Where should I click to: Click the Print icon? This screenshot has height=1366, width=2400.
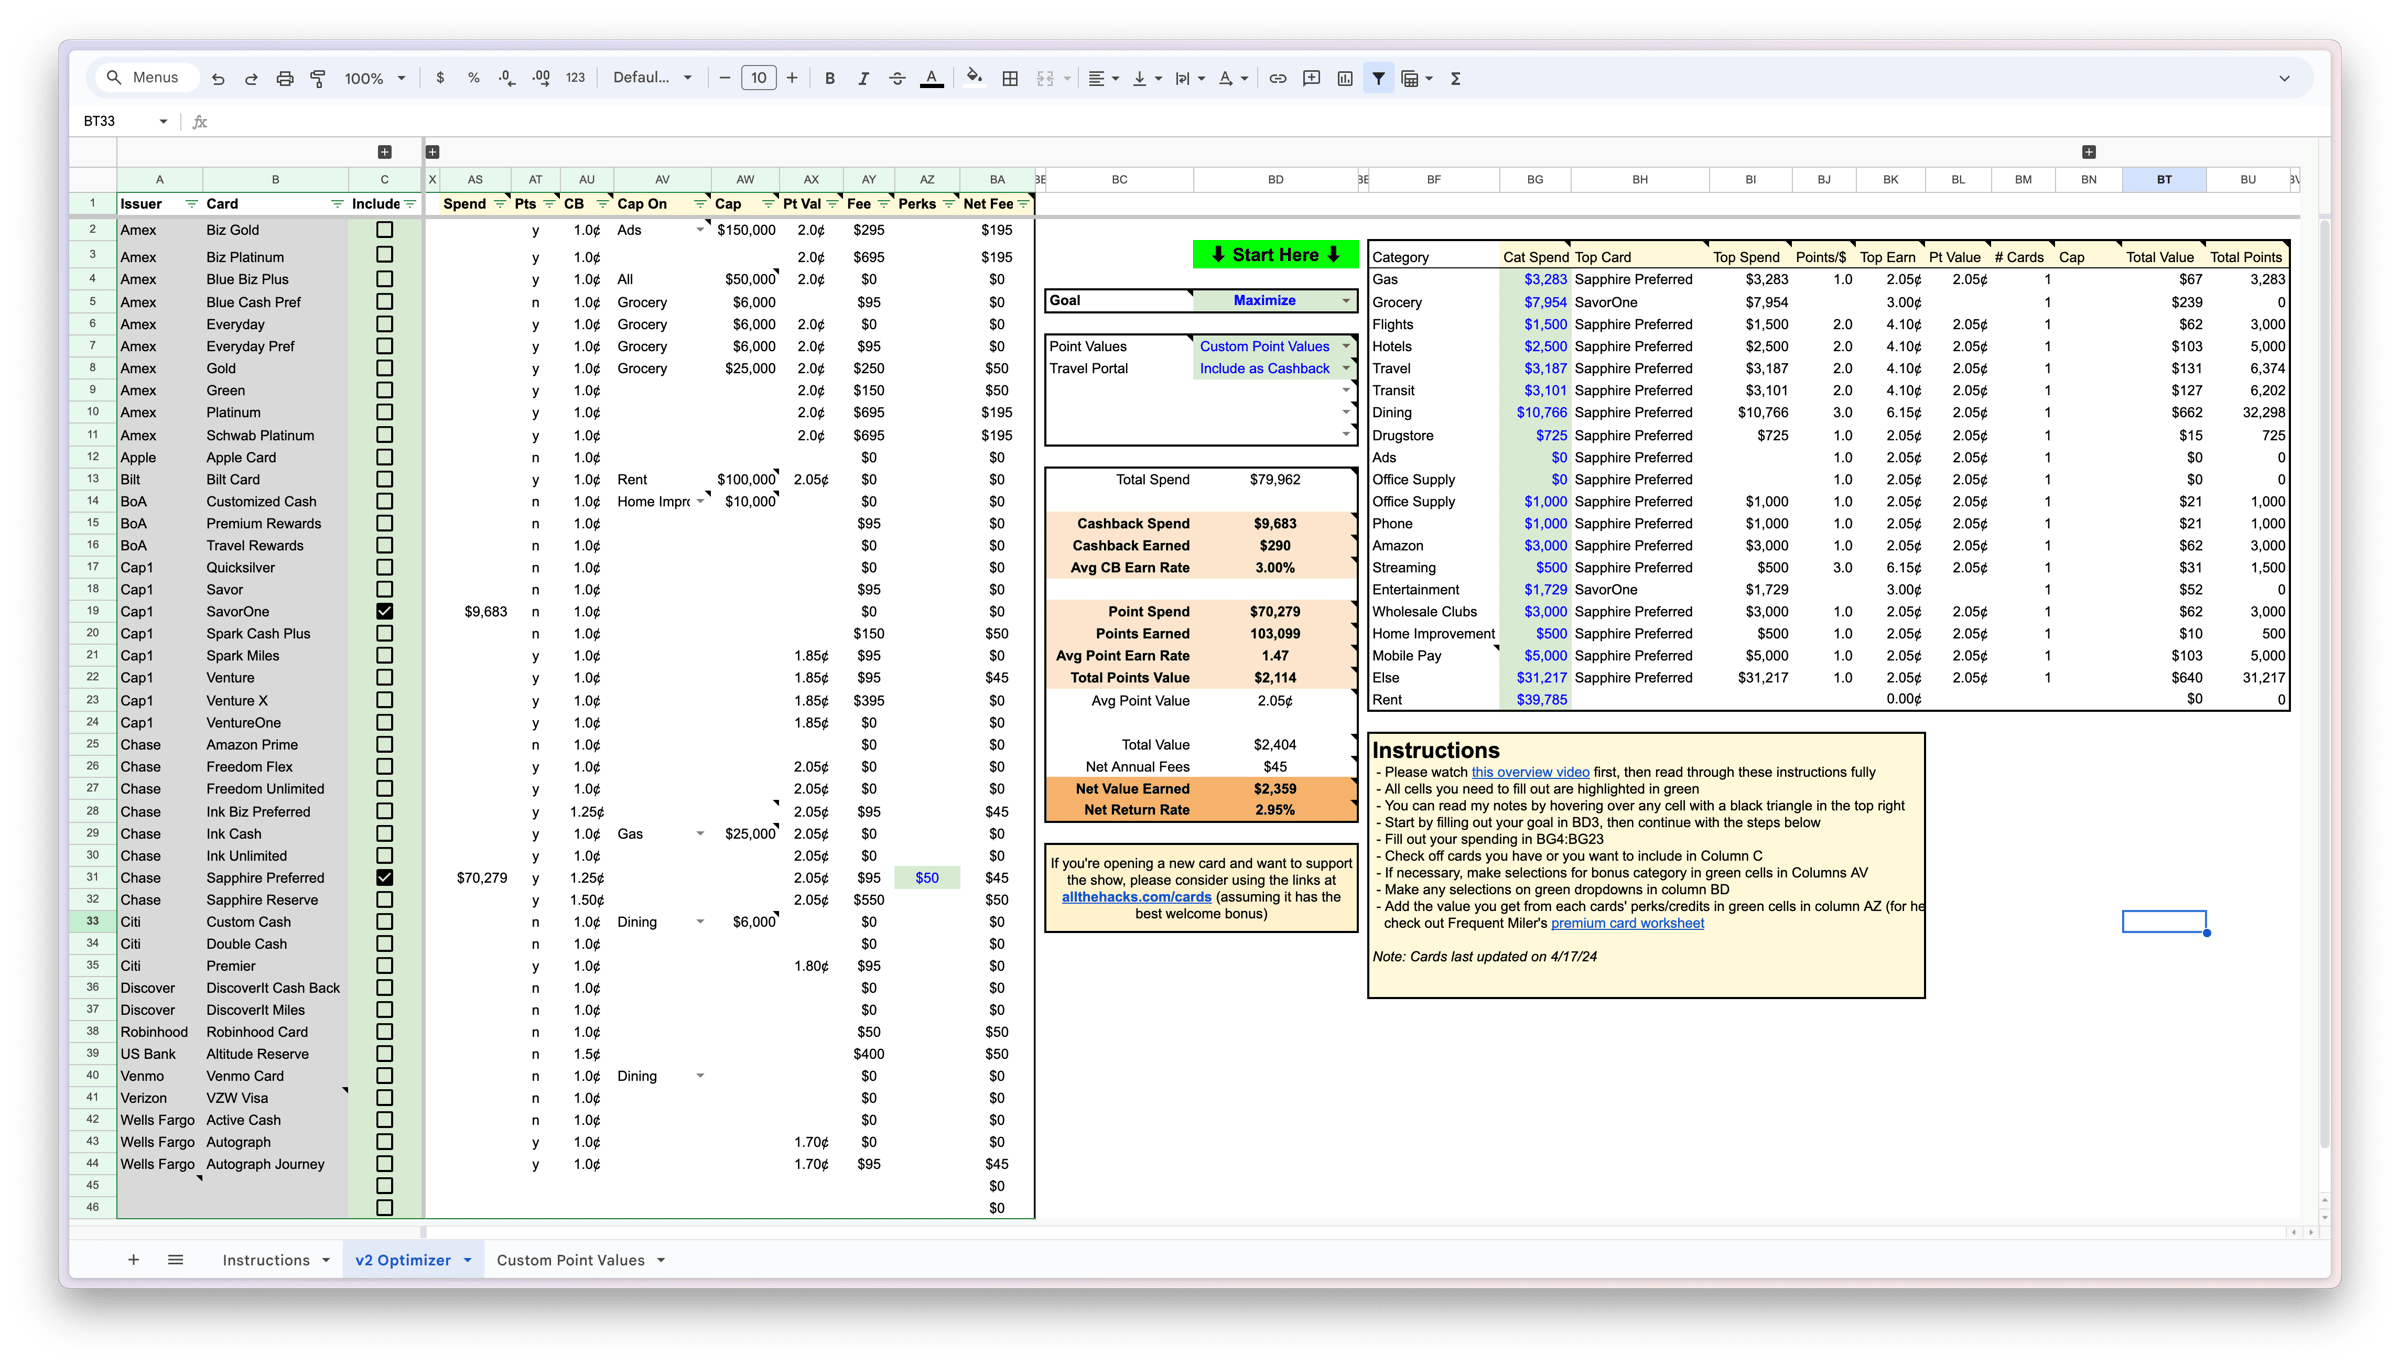coord(285,78)
